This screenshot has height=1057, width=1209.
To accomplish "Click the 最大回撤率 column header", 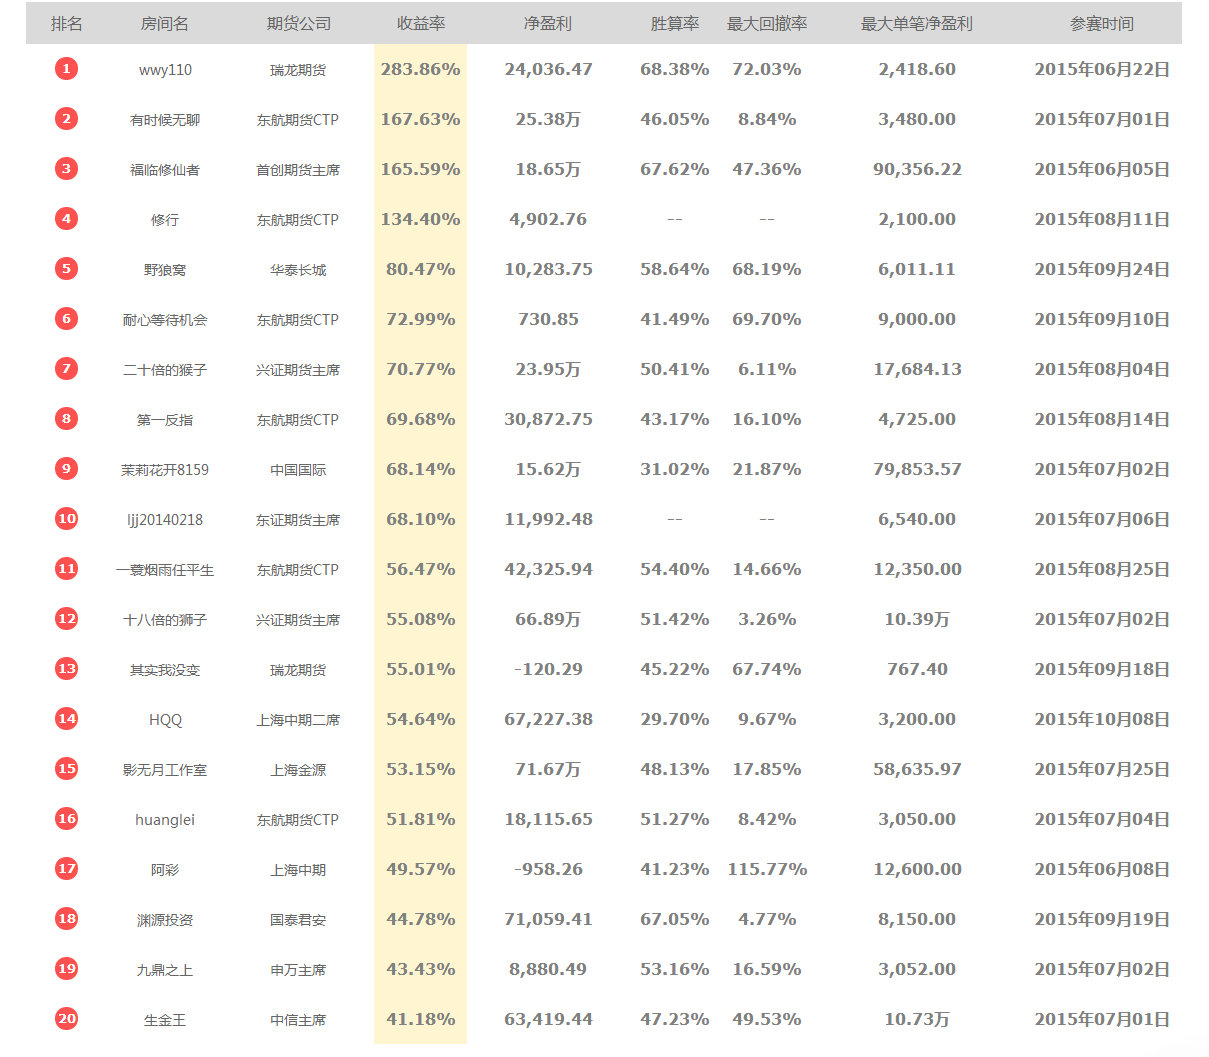I will click(x=767, y=23).
